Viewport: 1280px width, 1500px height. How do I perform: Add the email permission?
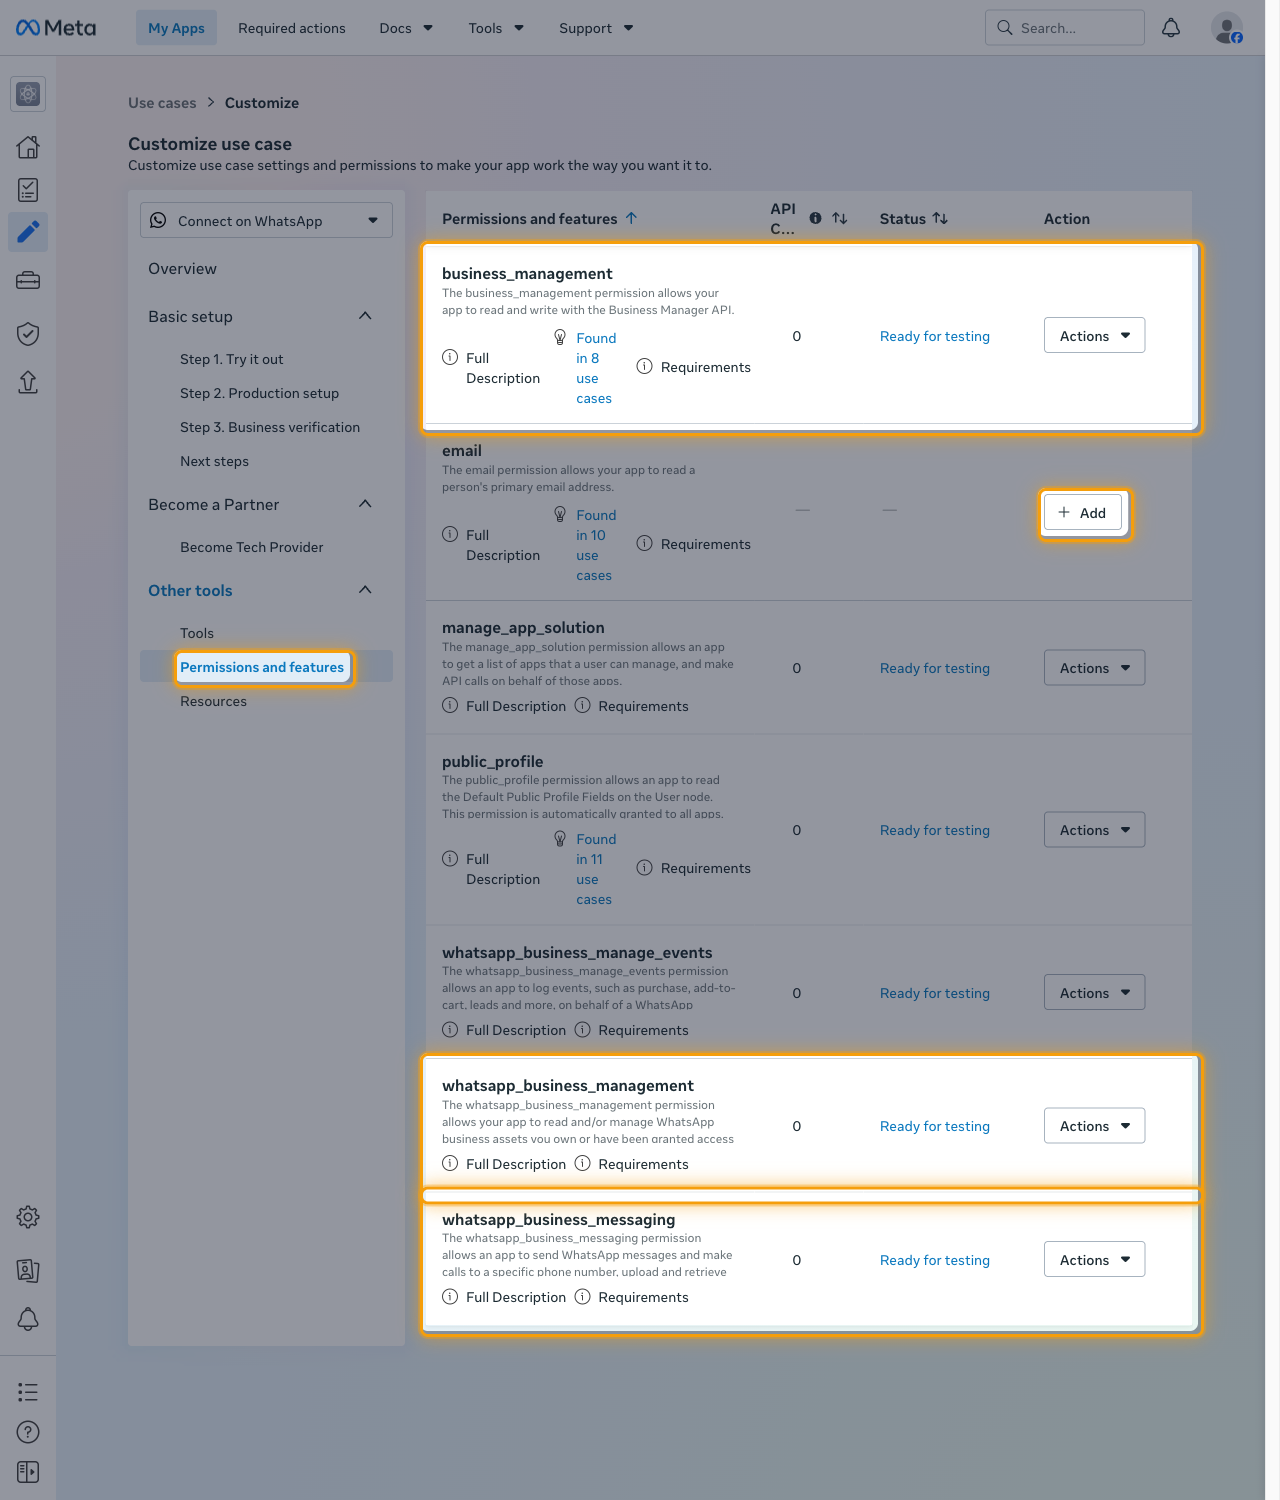click(1083, 513)
